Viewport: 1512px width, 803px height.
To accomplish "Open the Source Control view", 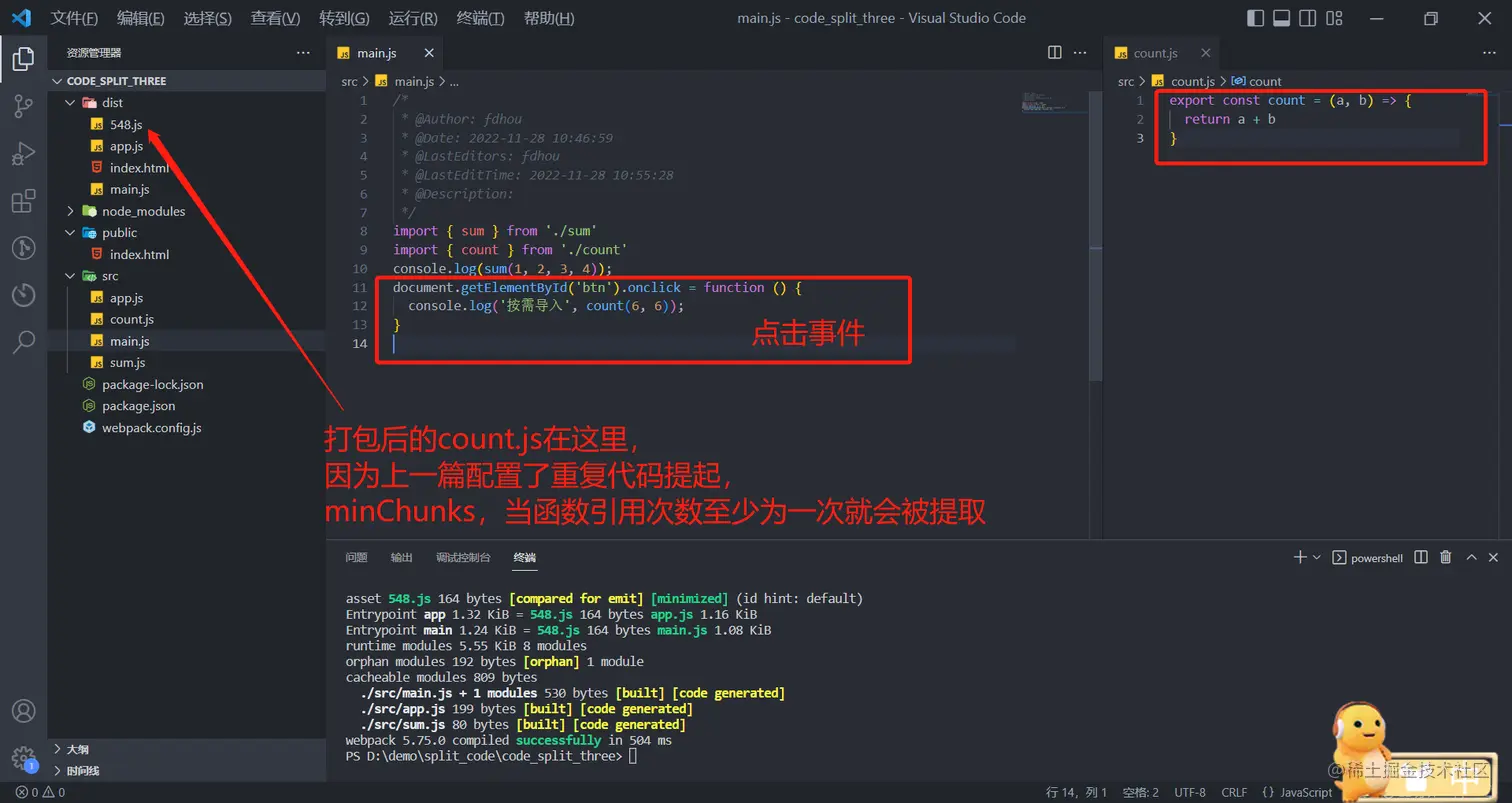I will point(23,107).
